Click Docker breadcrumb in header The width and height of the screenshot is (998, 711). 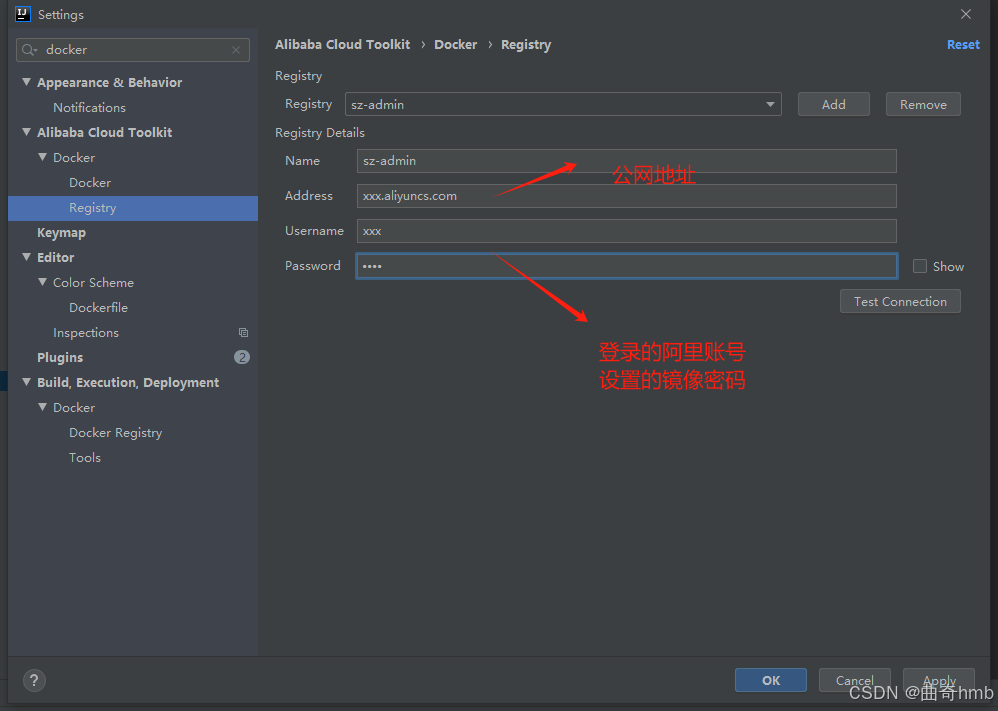point(456,45)
